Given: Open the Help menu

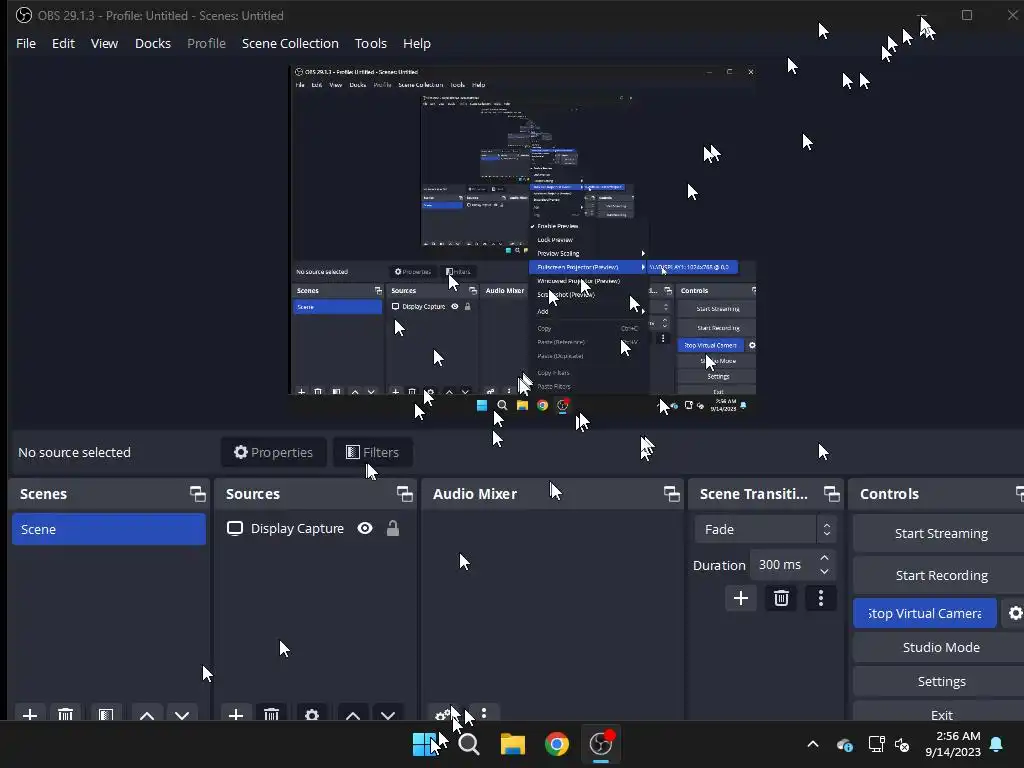Looking at the screenshot, I should click(417, 43).
